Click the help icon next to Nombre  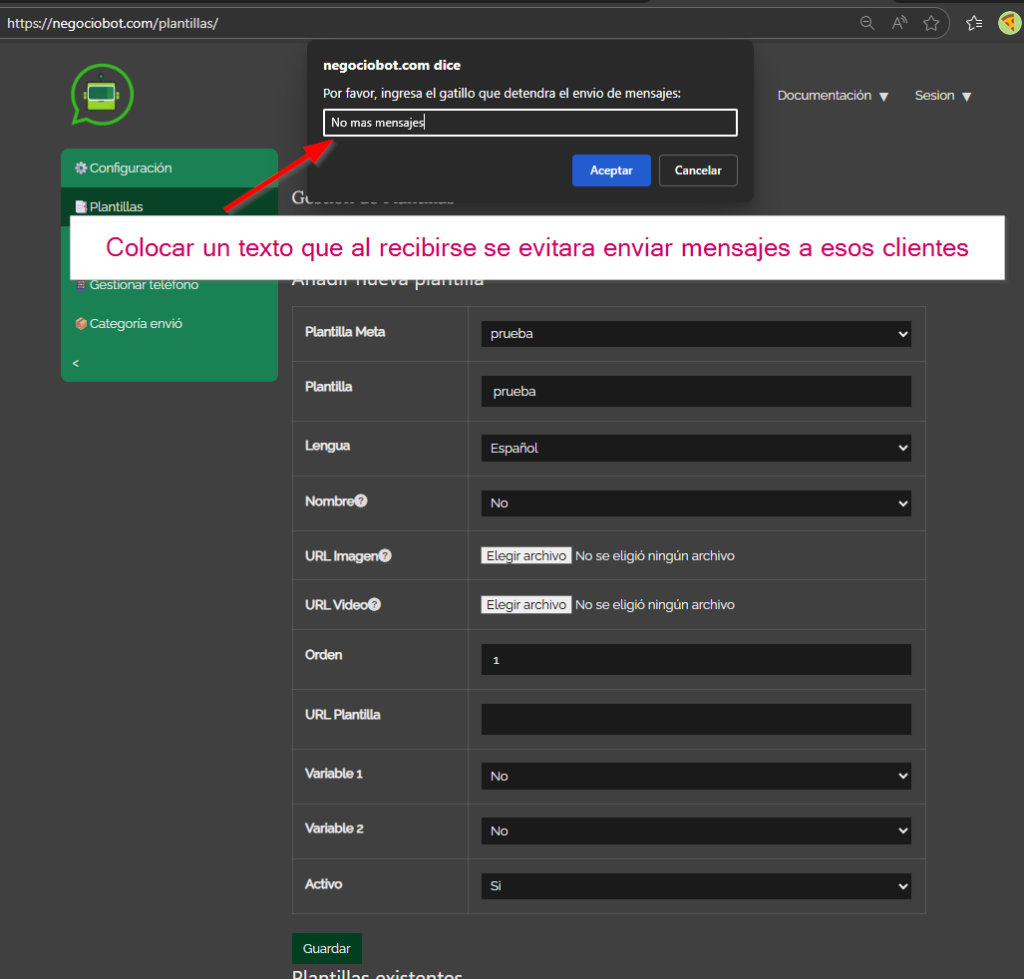pyautogui.click(x=362, y=501)
